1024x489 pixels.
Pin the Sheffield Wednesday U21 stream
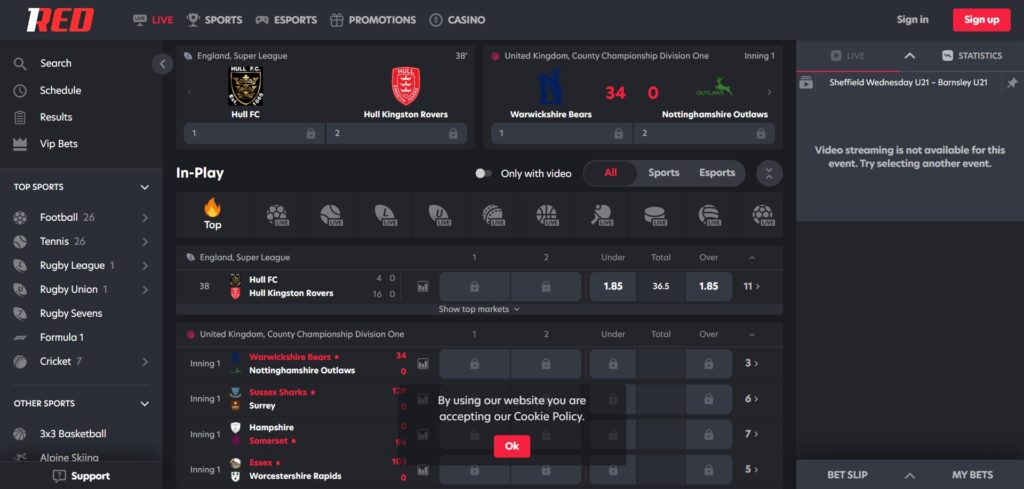pyautogui.click(x=1012, y=83)
